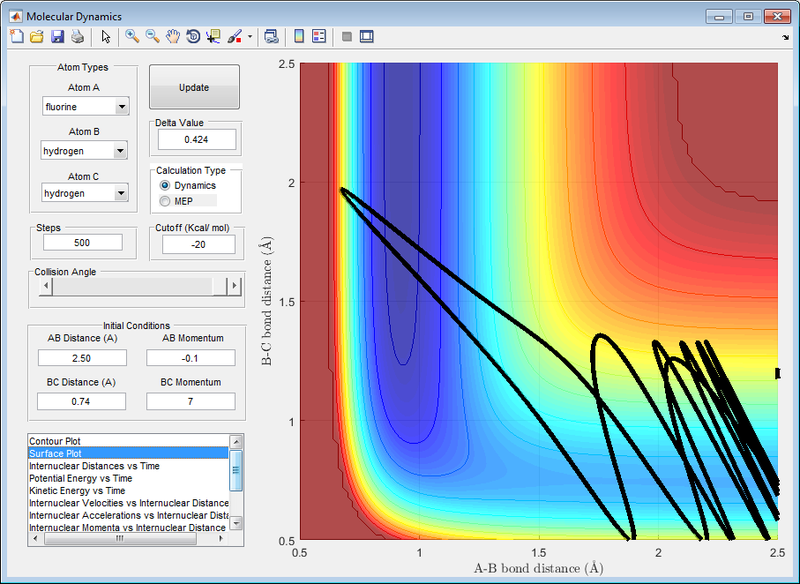Select the Data Cursor tool
The width and height of the screenshot is (800, 584).
point(213,36)
